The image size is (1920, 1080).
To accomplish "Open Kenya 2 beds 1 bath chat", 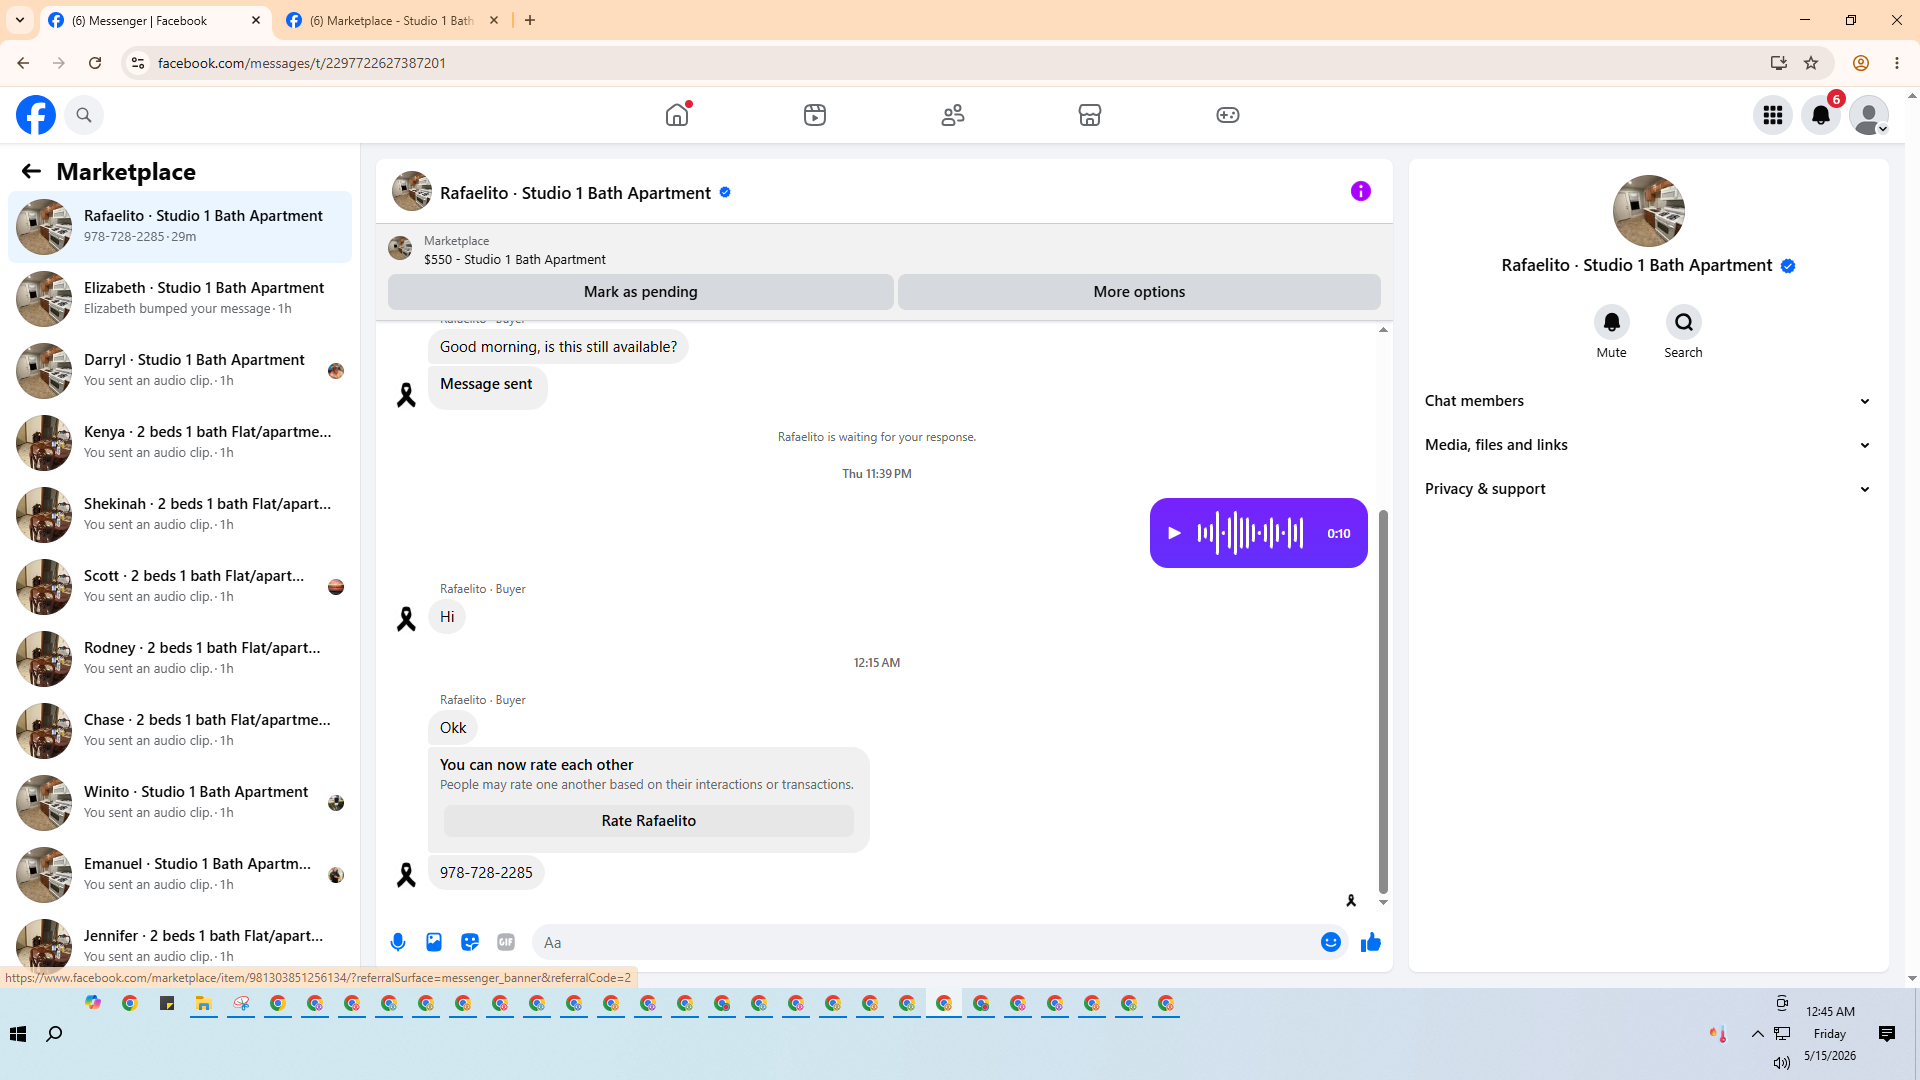I will click(x=180, y=443).
